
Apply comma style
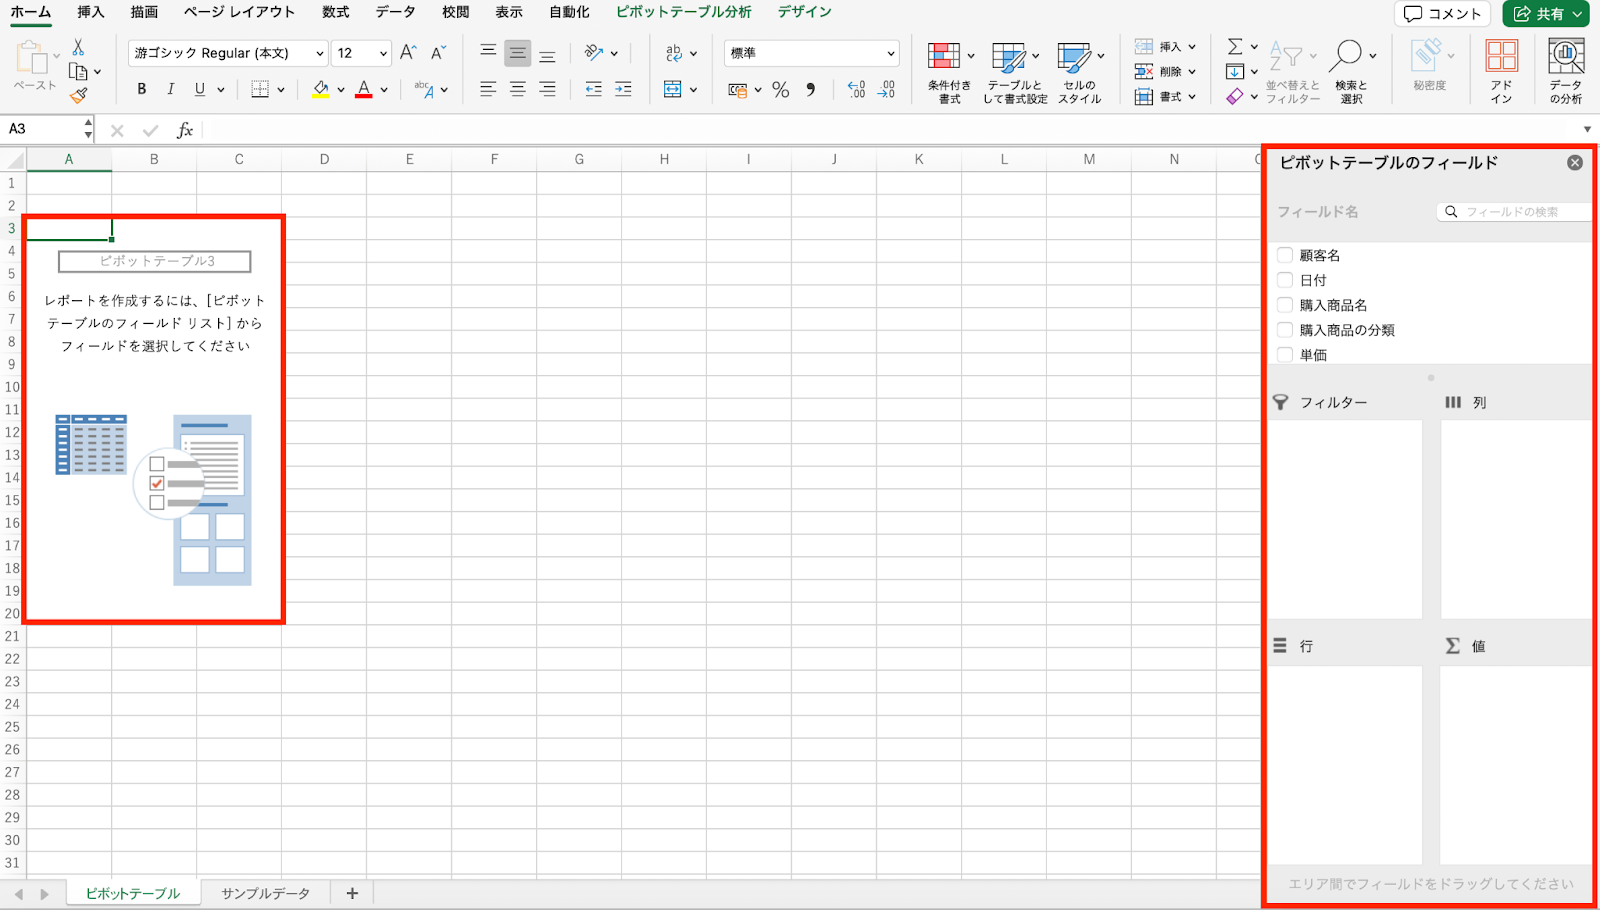click(x=811, y=90)
